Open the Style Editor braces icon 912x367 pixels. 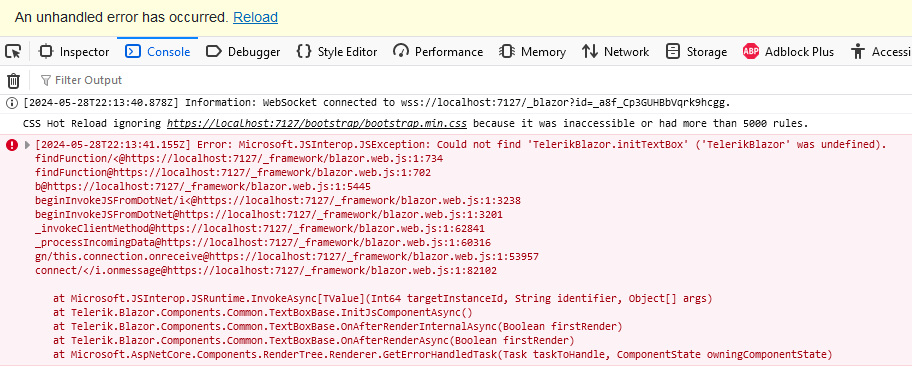point(304,52)
